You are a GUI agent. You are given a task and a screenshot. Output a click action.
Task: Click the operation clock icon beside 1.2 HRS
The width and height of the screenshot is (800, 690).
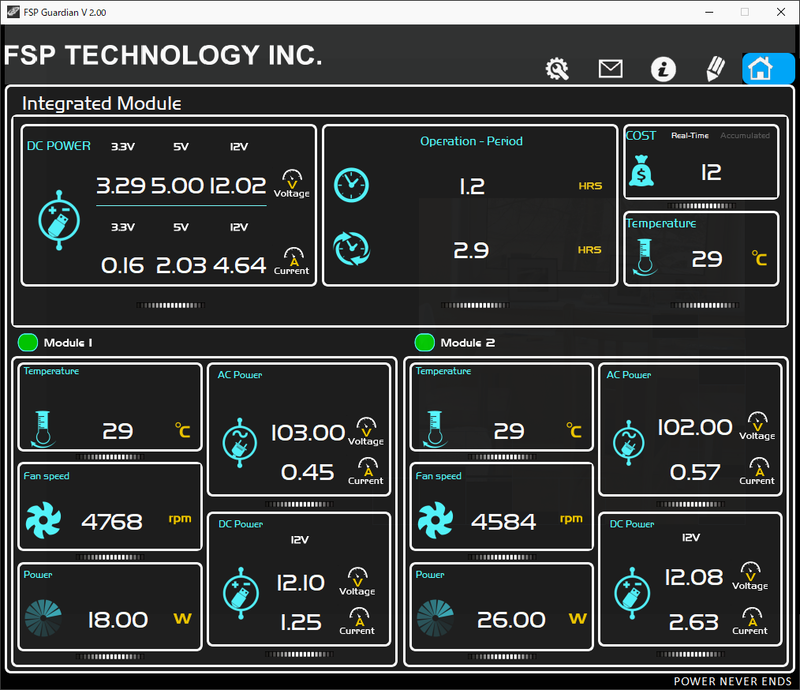pyautogui.click(x=351, y=185)
